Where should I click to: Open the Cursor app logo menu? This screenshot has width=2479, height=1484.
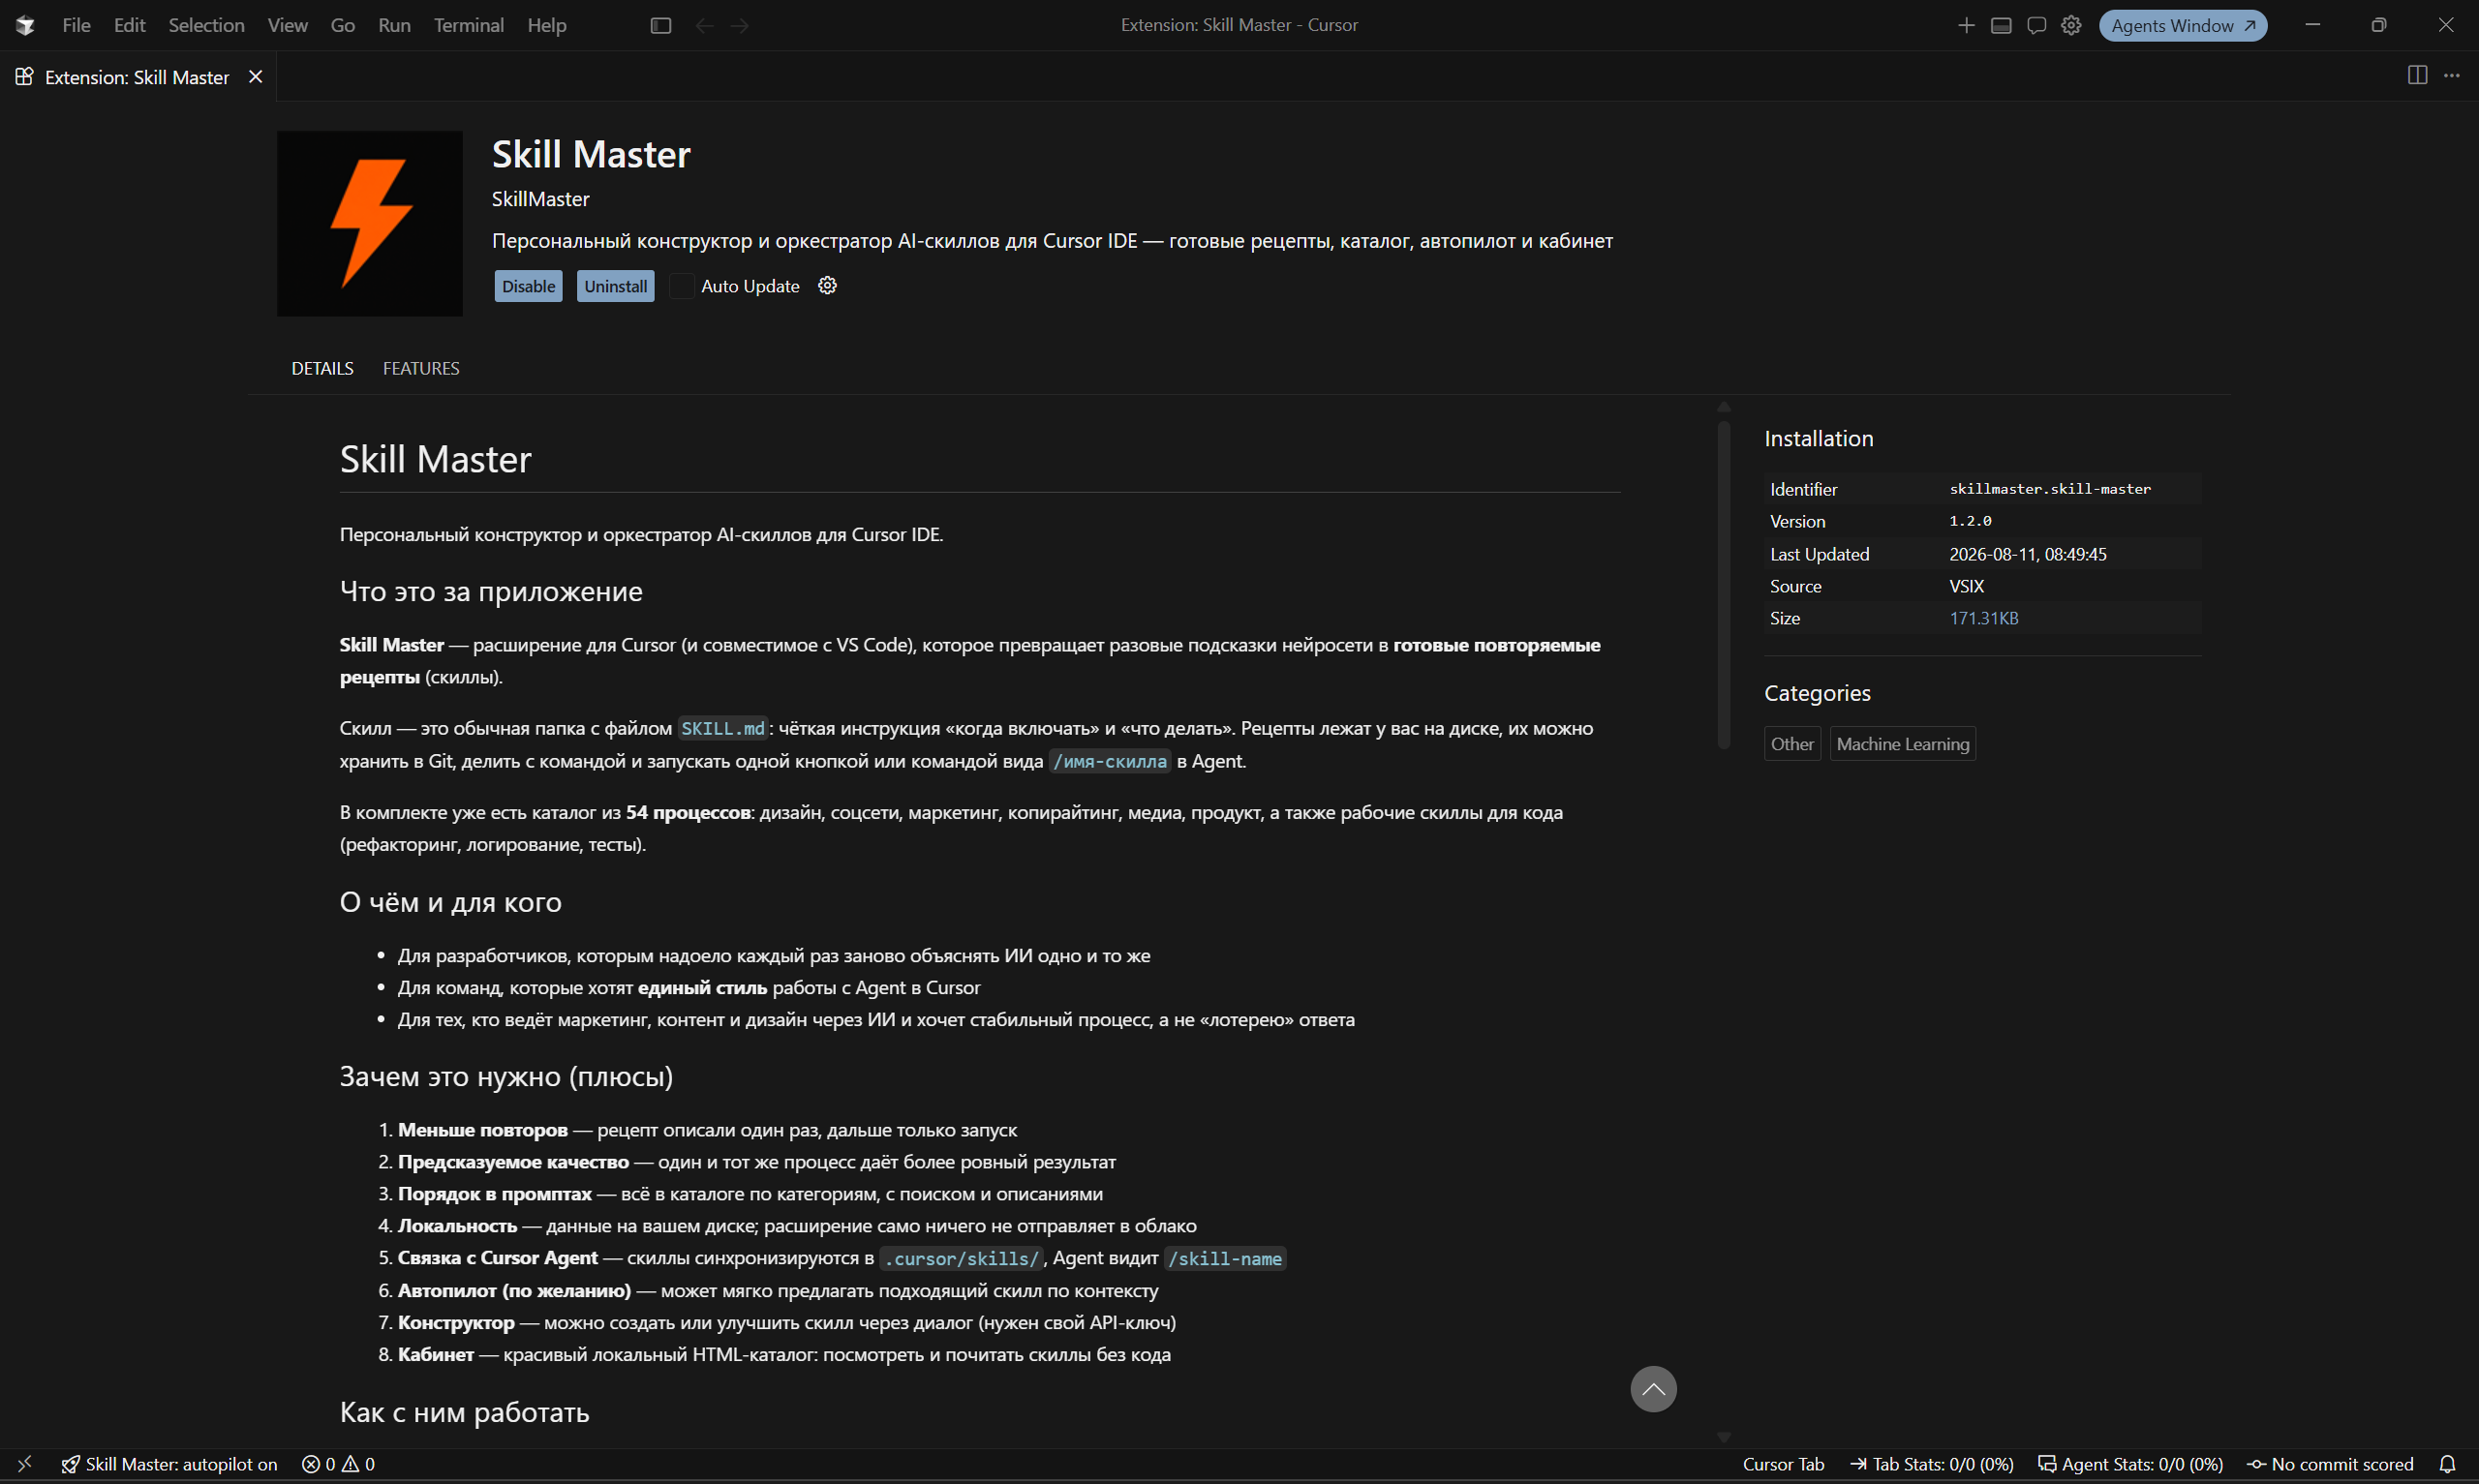pos(25,25)
